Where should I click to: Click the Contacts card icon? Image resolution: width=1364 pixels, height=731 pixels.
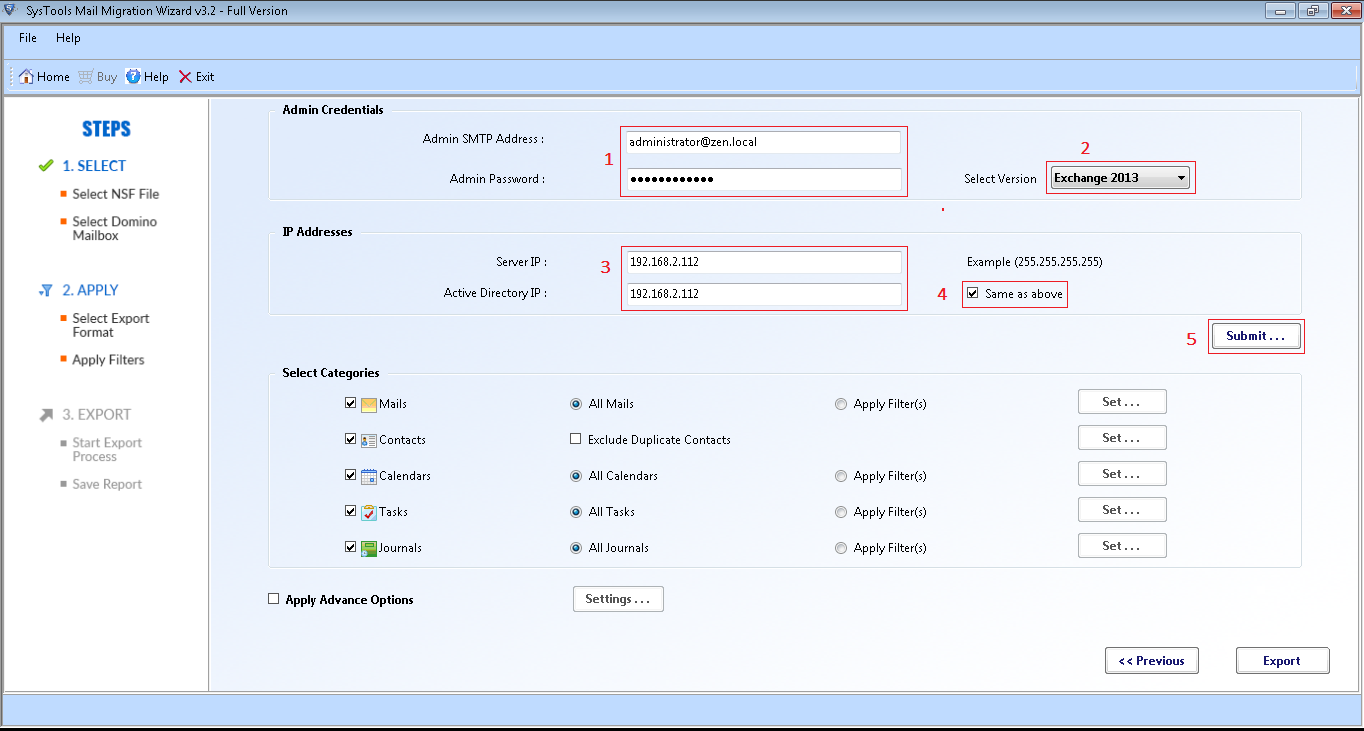click(368, 440)
